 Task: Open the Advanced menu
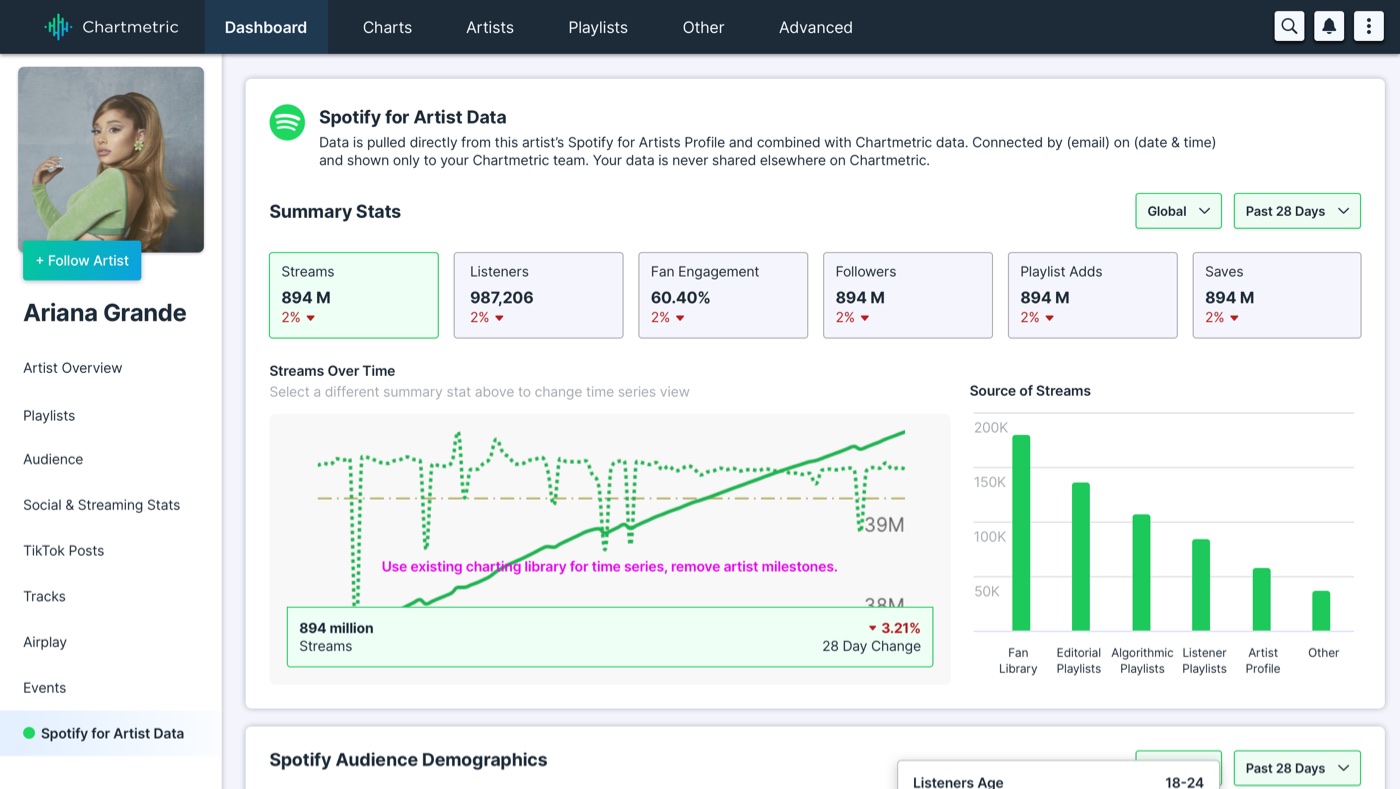(816, 27)
